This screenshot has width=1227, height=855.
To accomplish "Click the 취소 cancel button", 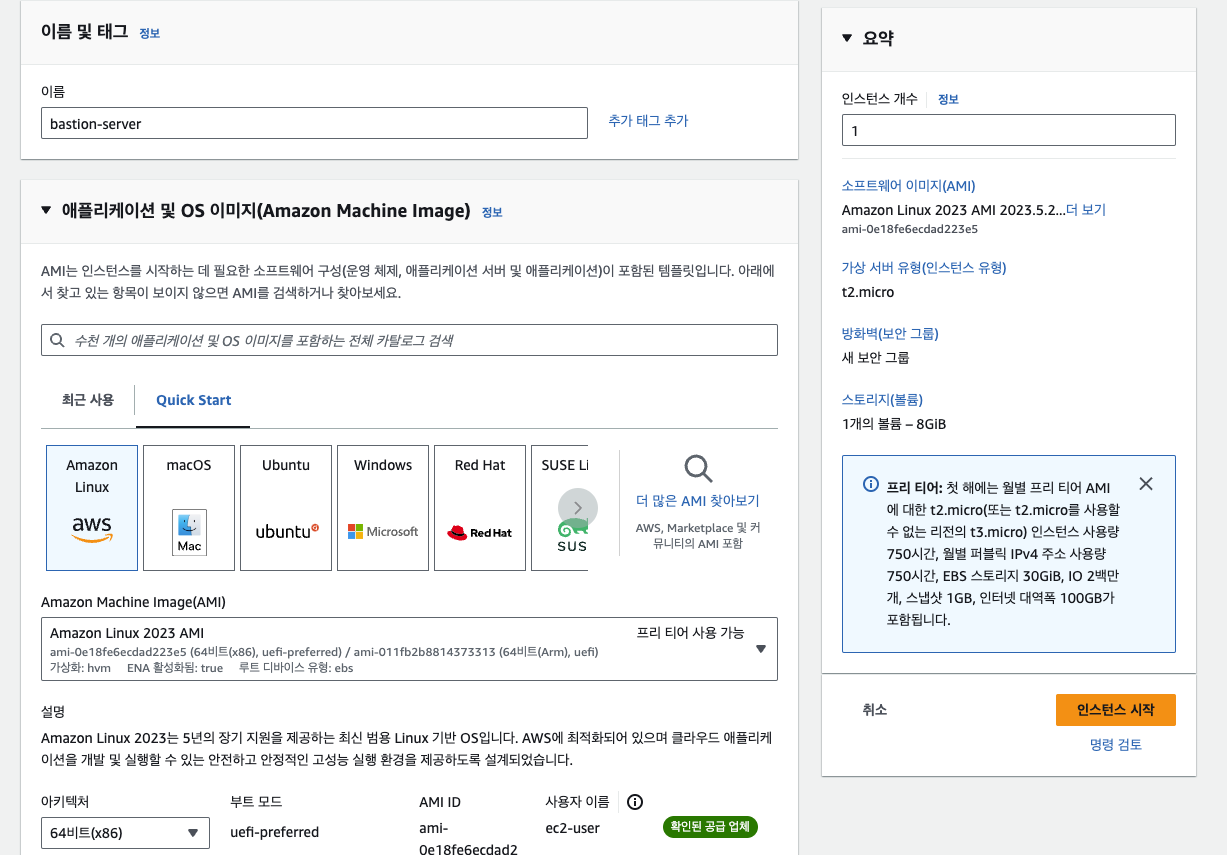I will (x=875, y=710).
